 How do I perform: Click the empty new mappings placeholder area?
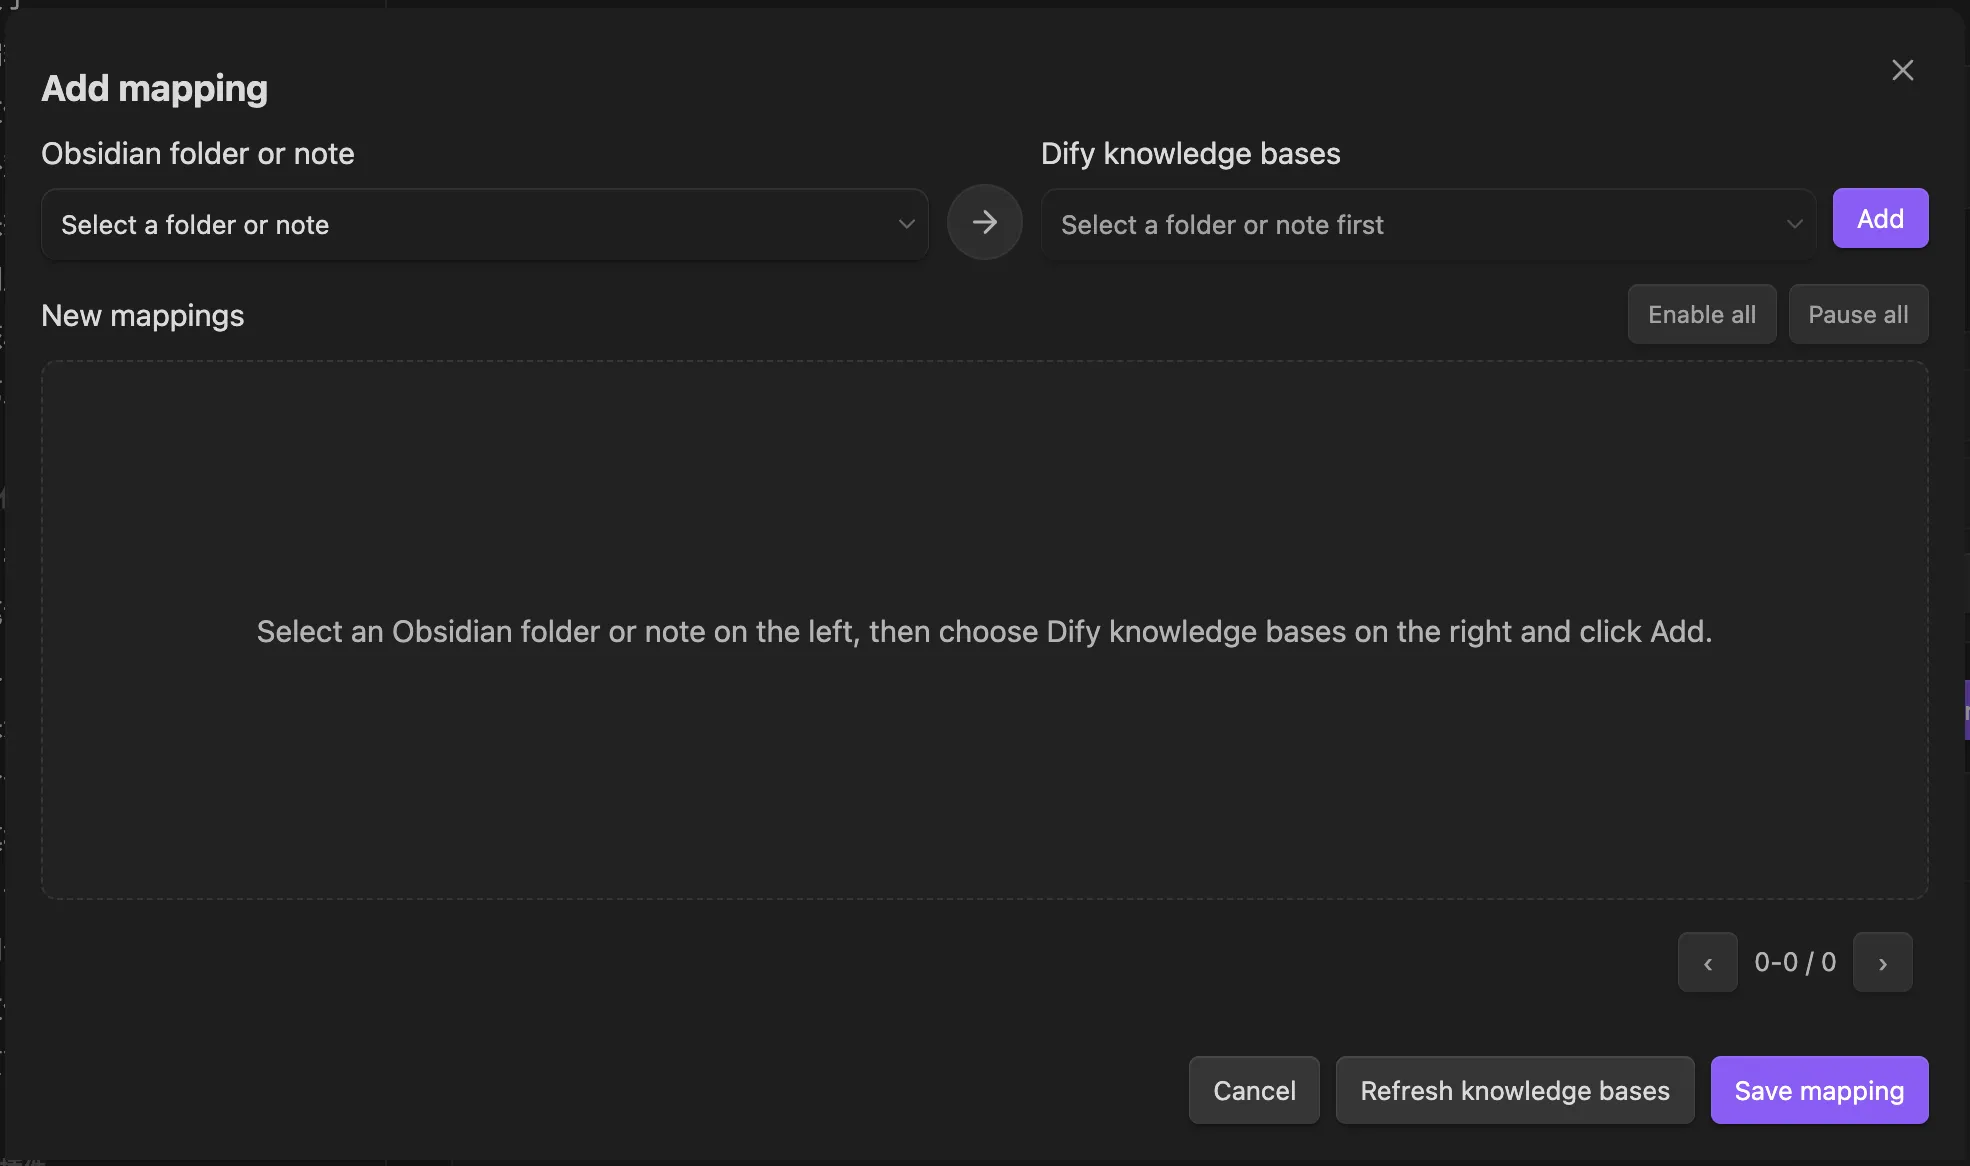tap(985, 630)
